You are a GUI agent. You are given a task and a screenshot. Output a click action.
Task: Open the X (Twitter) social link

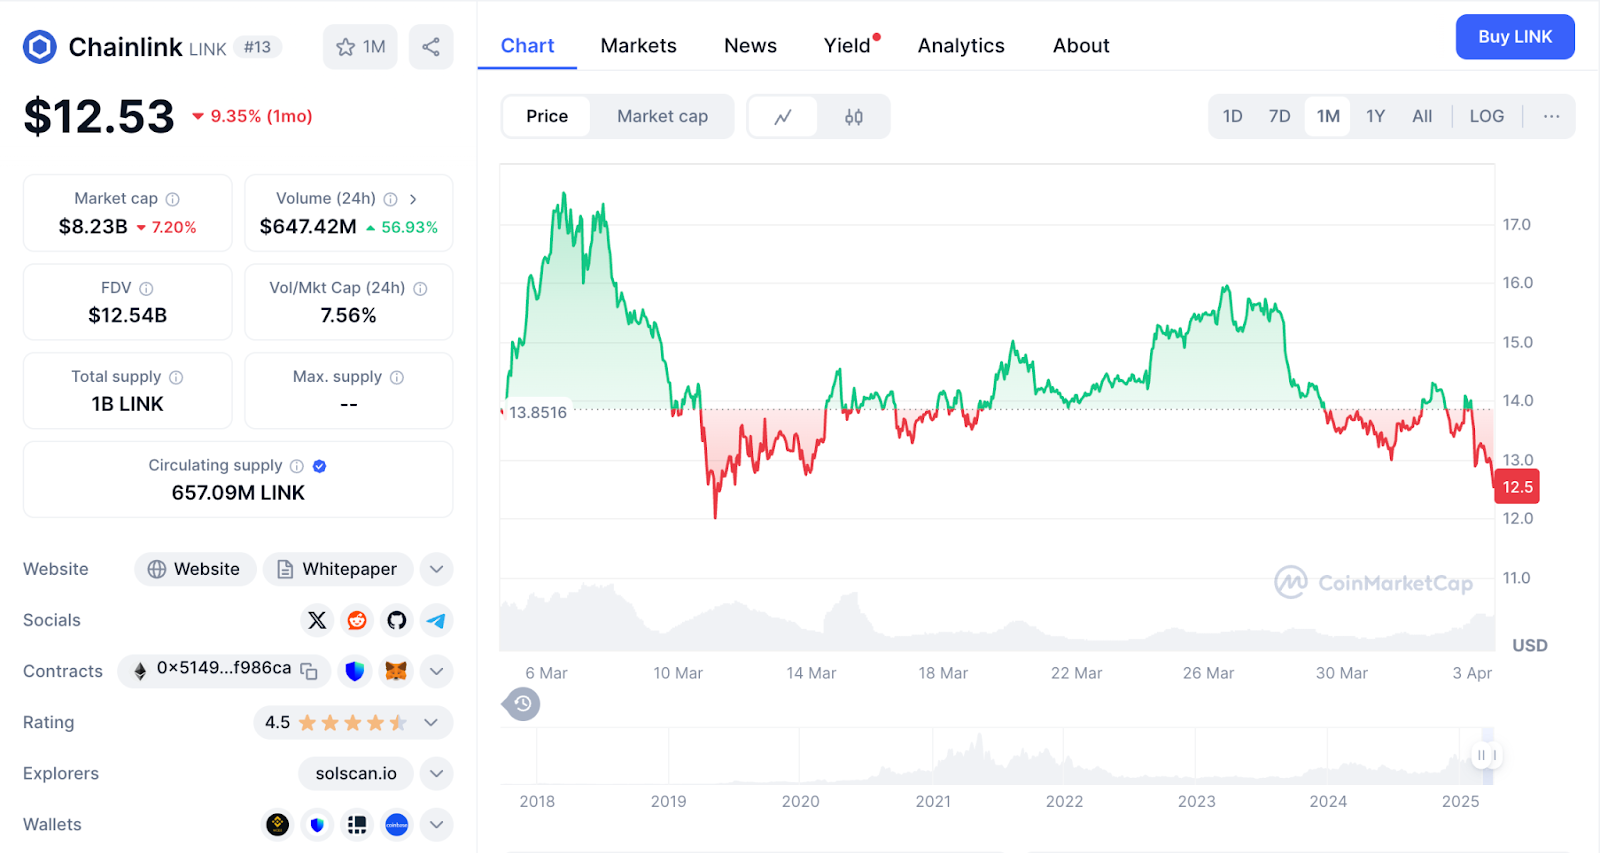tap(317, 620)
